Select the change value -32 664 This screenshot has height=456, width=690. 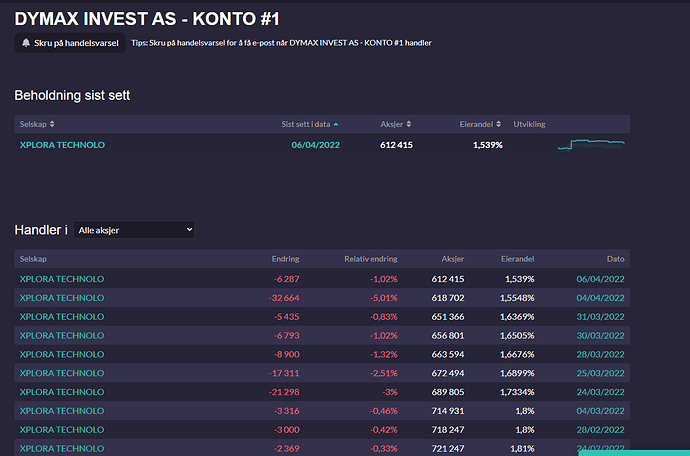tap(284, 298)
